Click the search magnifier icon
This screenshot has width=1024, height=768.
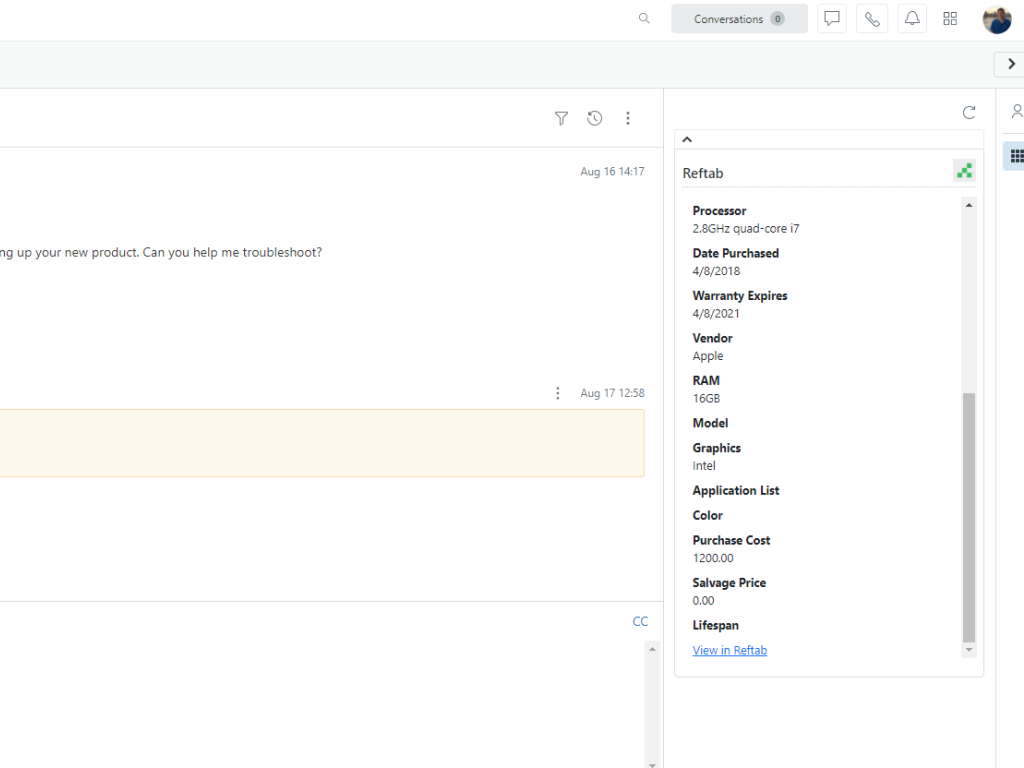coord(644,18)
